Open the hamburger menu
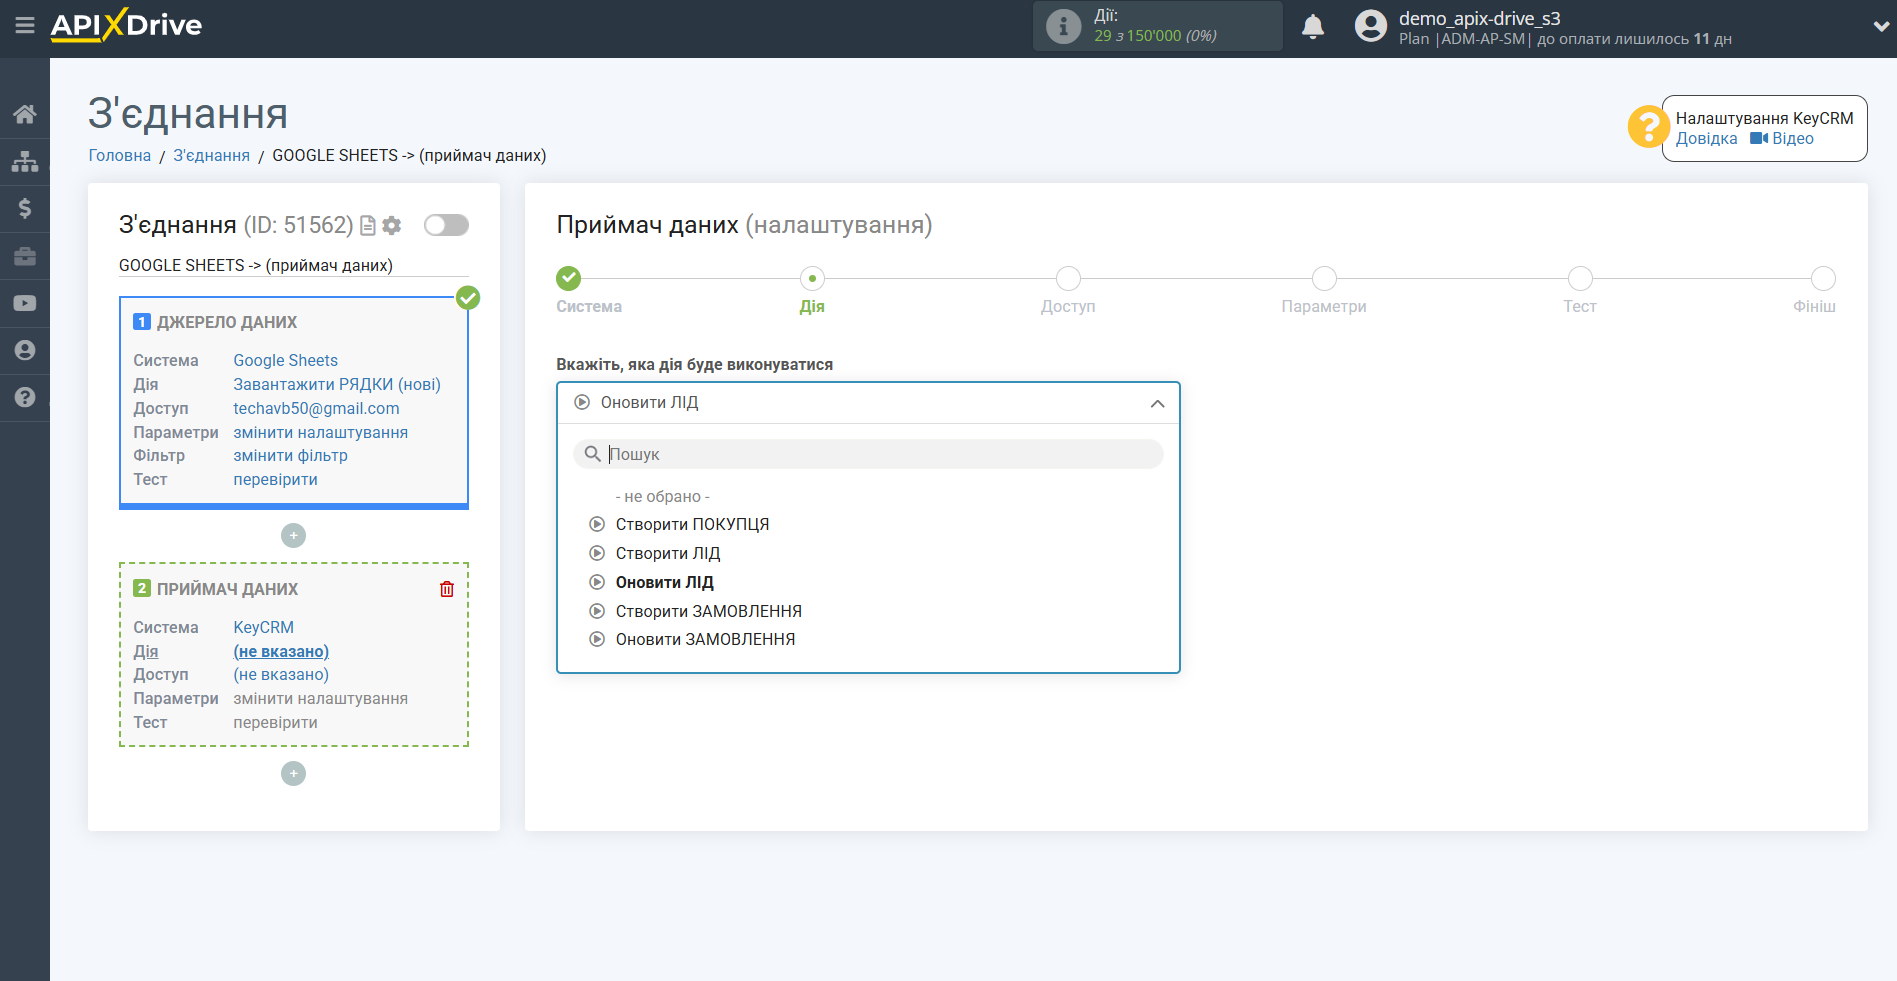This screenshot has width=1897, height=981. click(25, 25)
